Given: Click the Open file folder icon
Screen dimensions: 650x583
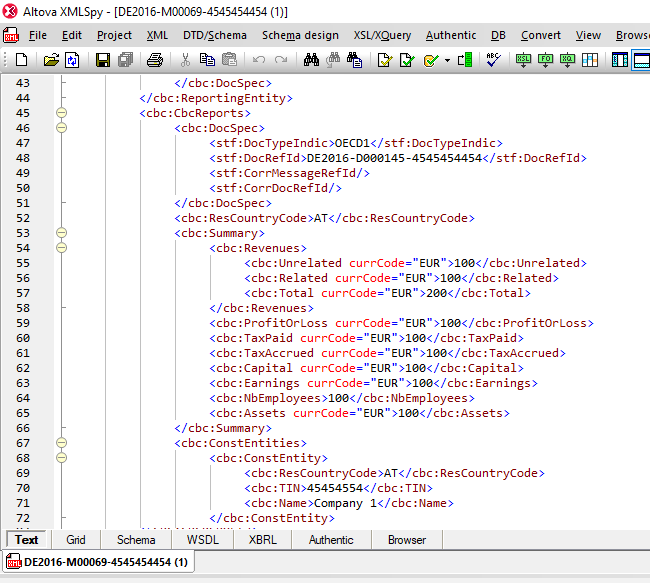Looking at the screenshot, I should click(50, 60).
